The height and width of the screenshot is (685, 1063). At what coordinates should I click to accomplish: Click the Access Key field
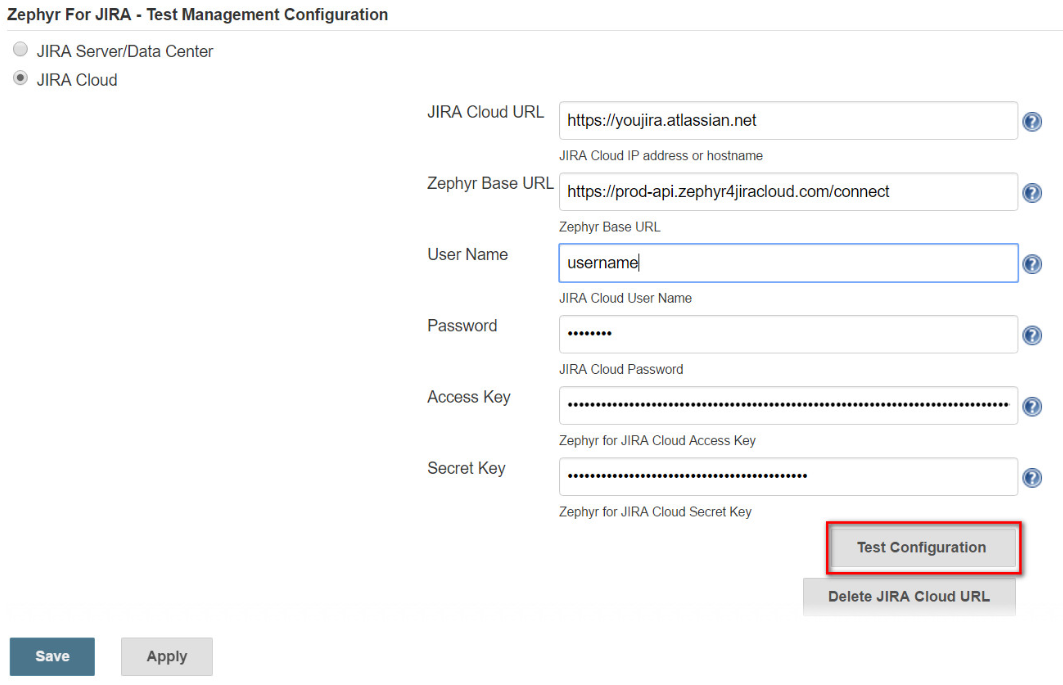click(788, 406)
